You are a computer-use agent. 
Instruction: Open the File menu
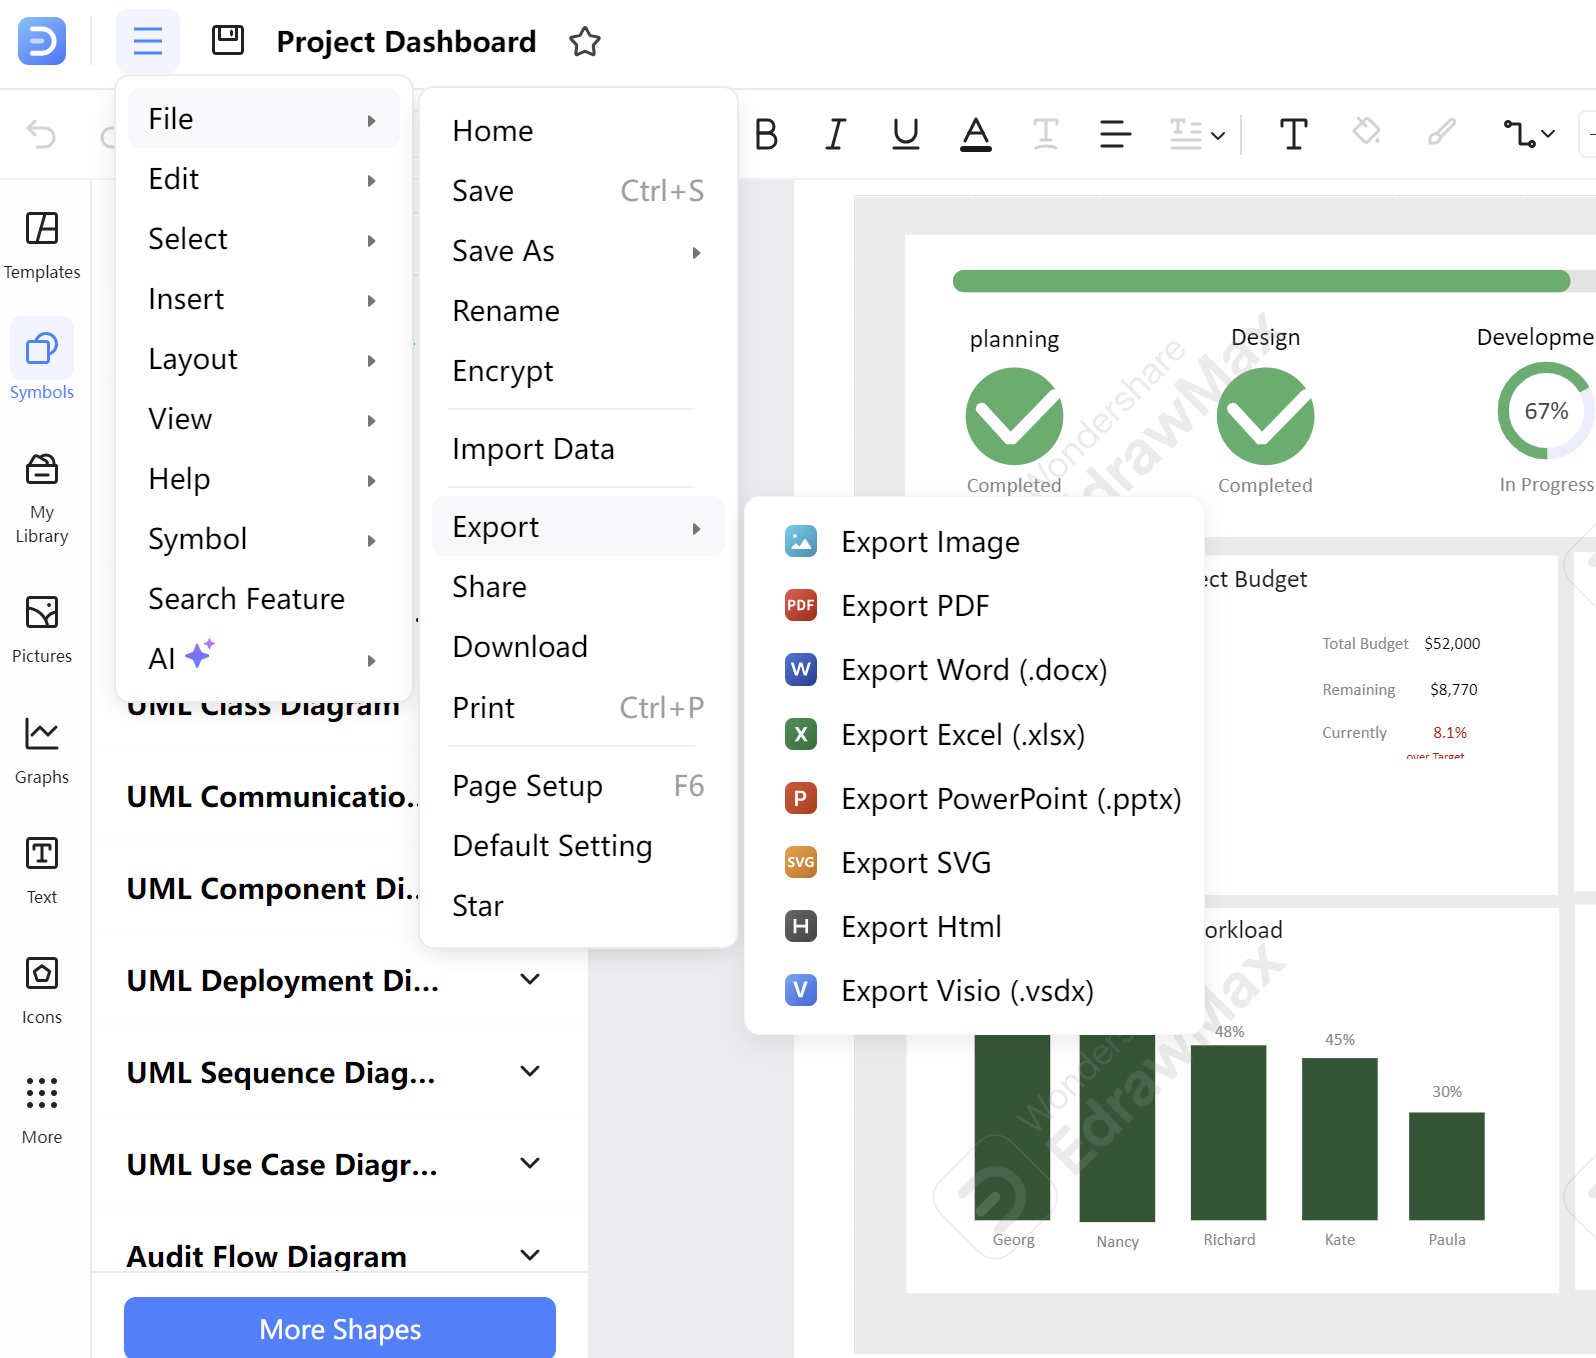click(x=264, y=119)
